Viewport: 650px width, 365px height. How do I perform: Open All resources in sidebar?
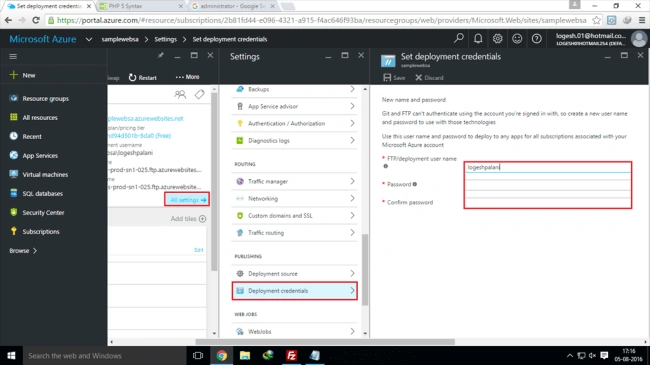tap(40, 117)
